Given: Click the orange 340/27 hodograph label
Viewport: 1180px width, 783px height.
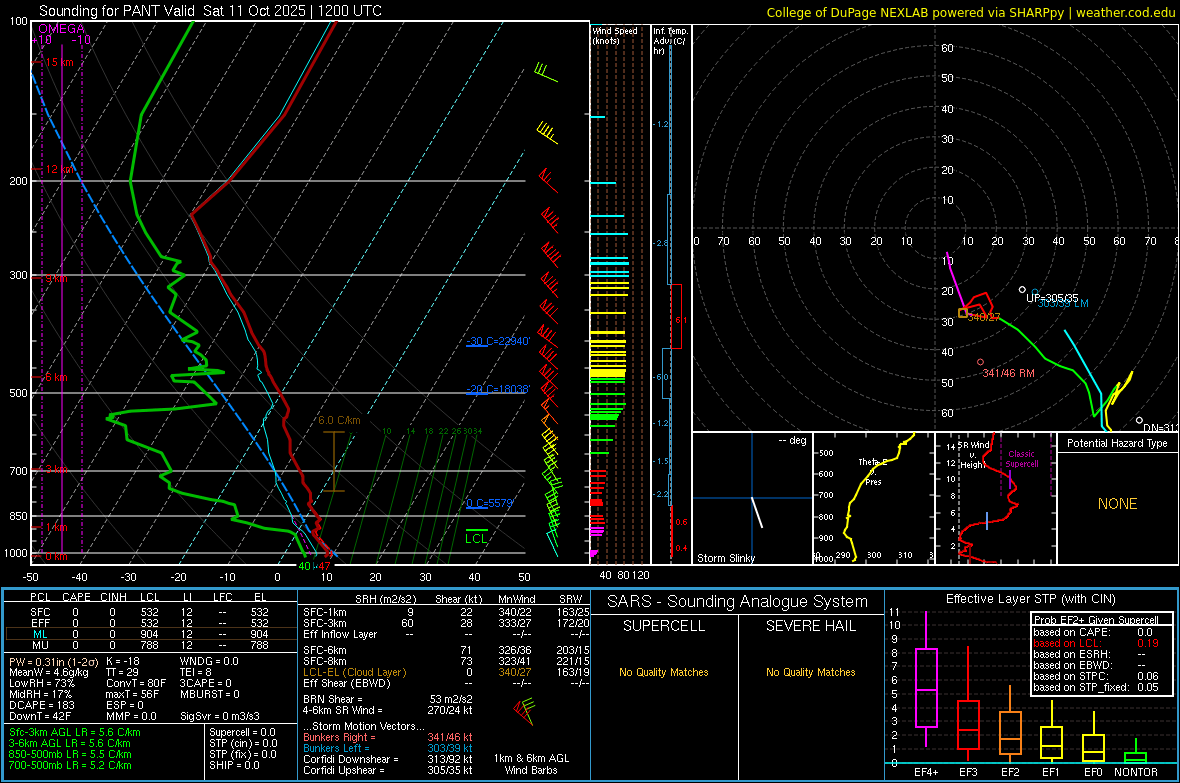Looking at the screenshot, I should point(984,317).
